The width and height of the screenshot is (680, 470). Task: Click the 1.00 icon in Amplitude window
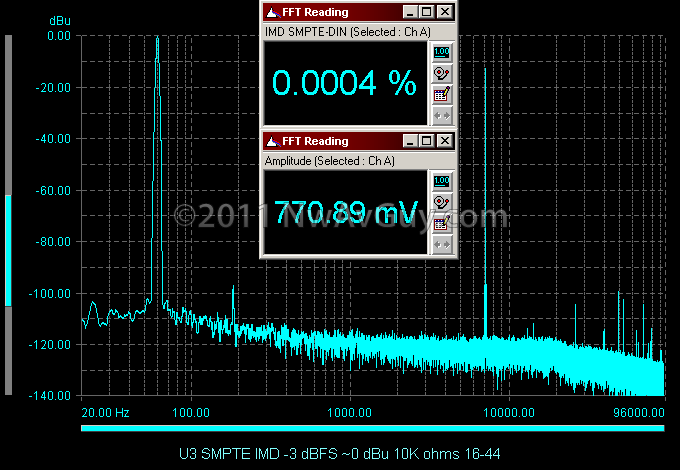[x=442, y=182]
